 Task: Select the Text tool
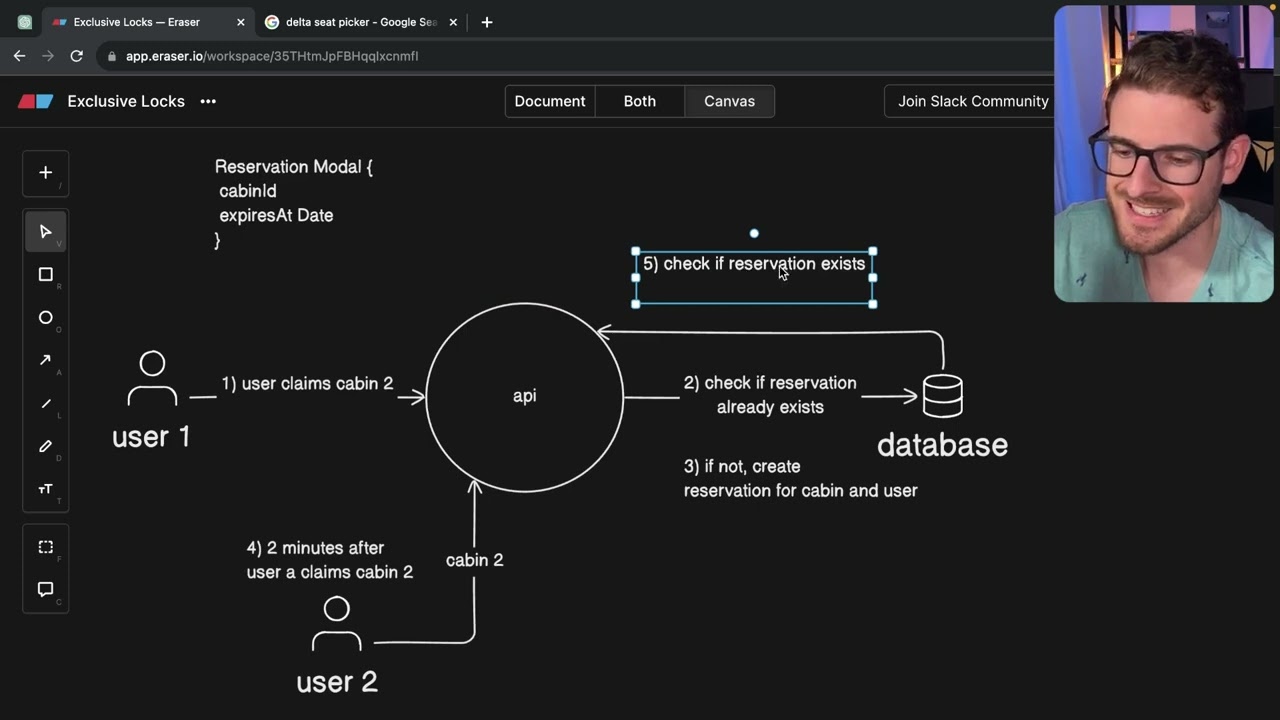pos(45,489)
